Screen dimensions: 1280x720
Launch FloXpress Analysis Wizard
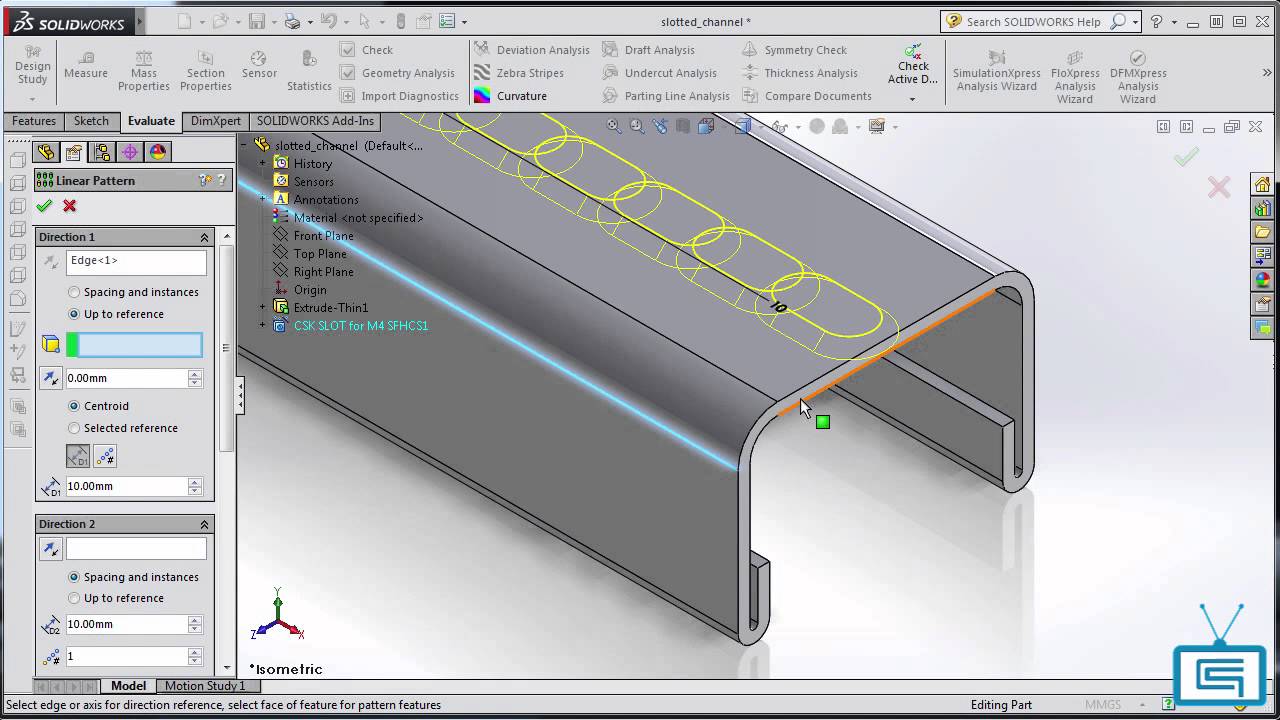(x=1075, y=77)
